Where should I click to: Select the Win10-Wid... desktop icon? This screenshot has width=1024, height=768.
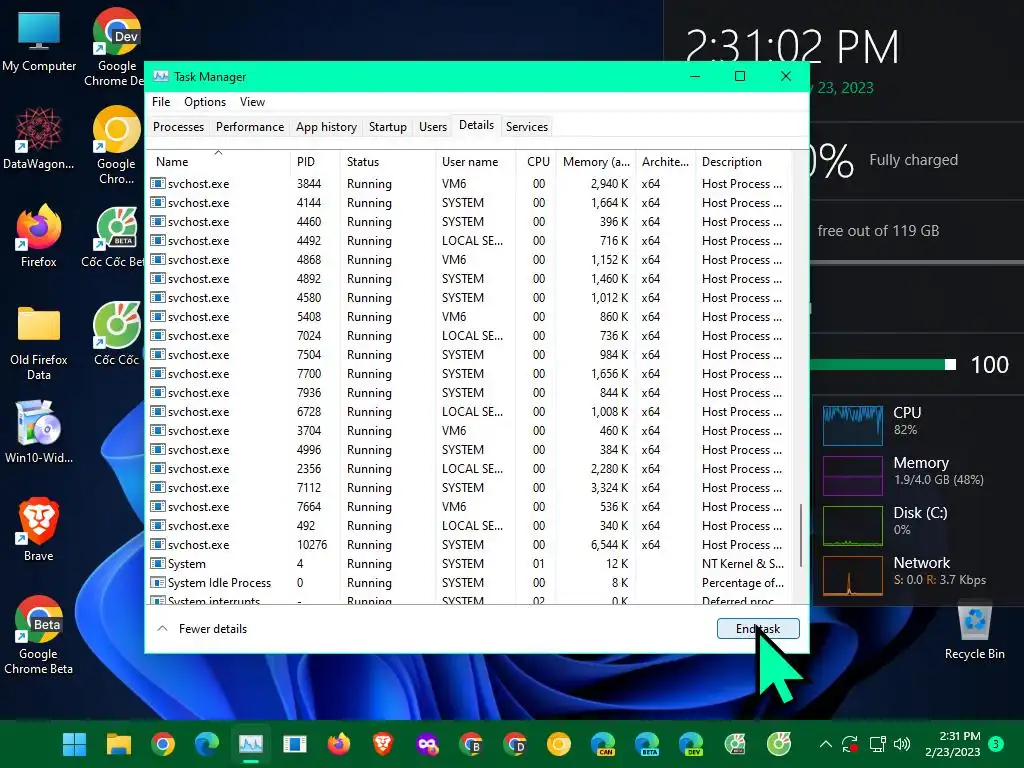(39, 432)
